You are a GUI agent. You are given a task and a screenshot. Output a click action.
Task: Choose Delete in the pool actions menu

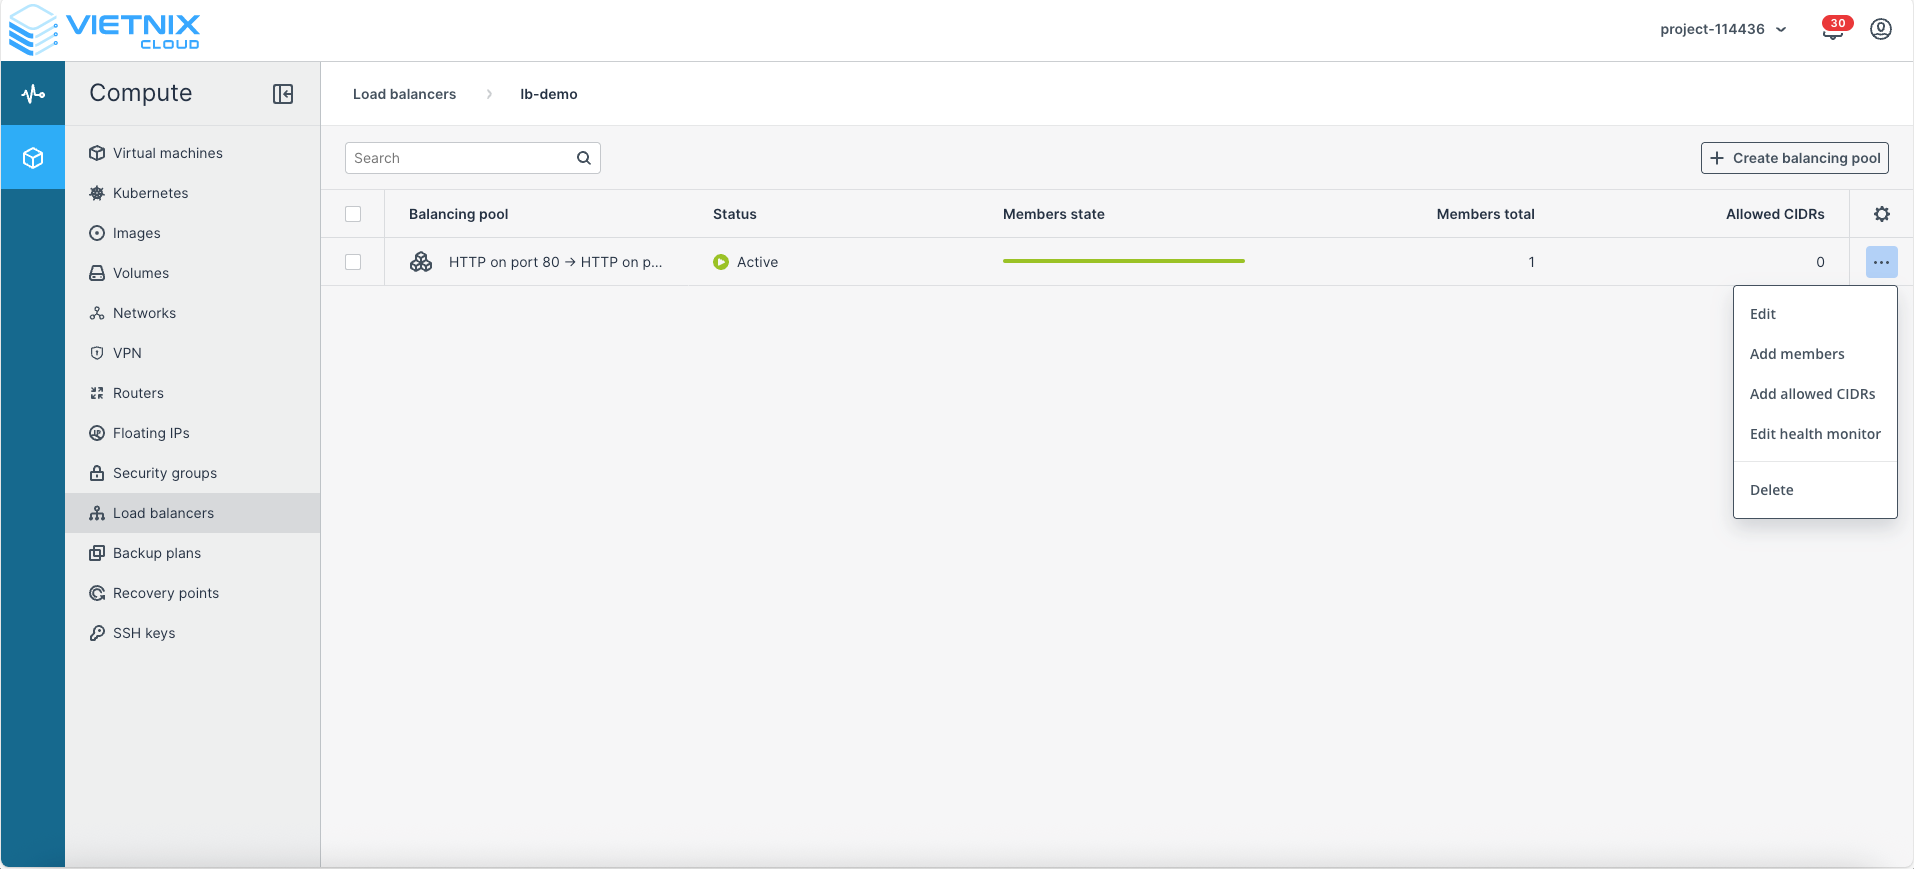click(1771, 490)
